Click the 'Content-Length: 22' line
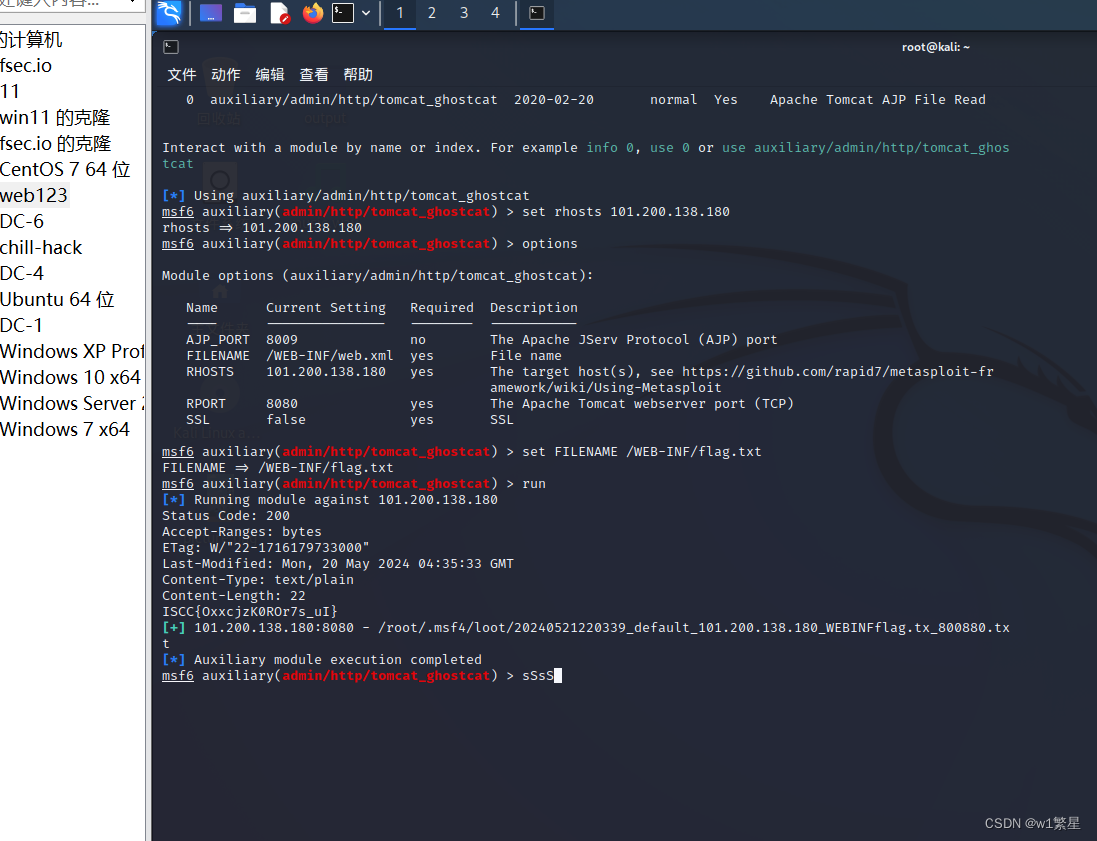 coord(234,595)
